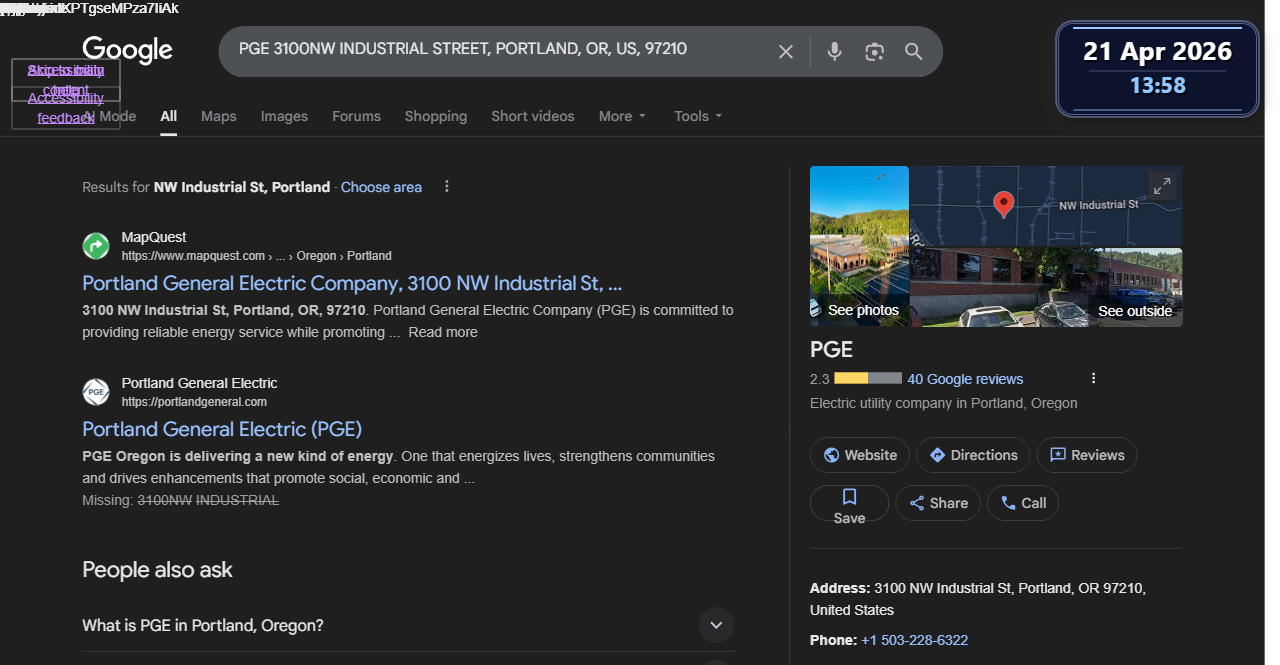This screenshot has width=1280, height=665.
Task: Switch to the Maps tab
Action: [x=219, y=116]
